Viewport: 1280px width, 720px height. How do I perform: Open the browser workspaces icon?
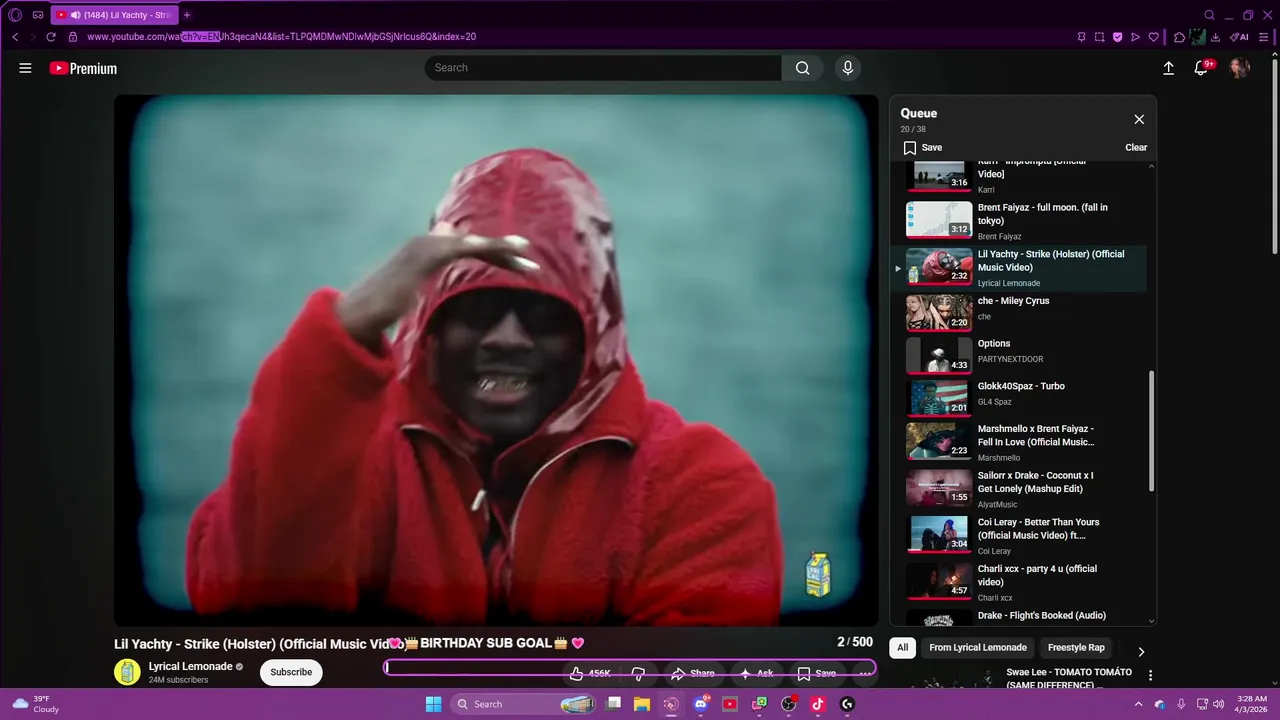click(x=38, y=15)
